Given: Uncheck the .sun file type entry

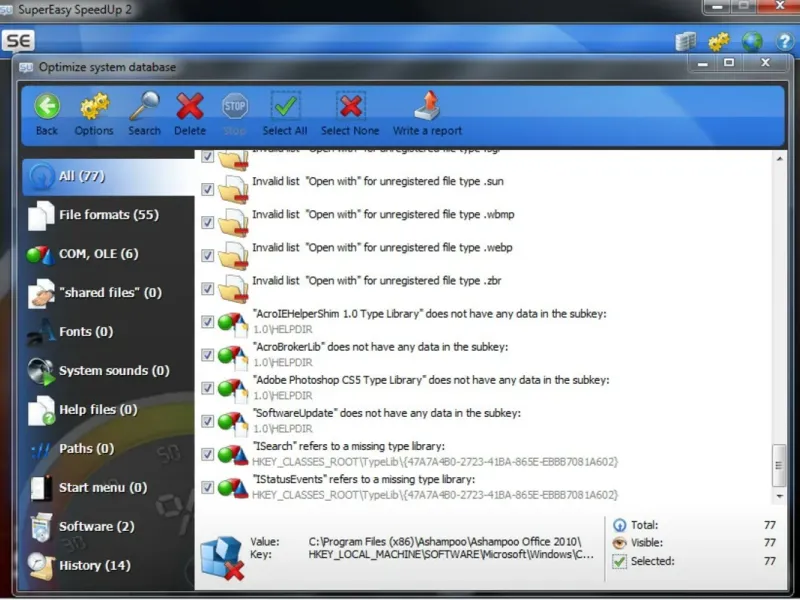Looking at the screenshot, I should click(207, 189).
